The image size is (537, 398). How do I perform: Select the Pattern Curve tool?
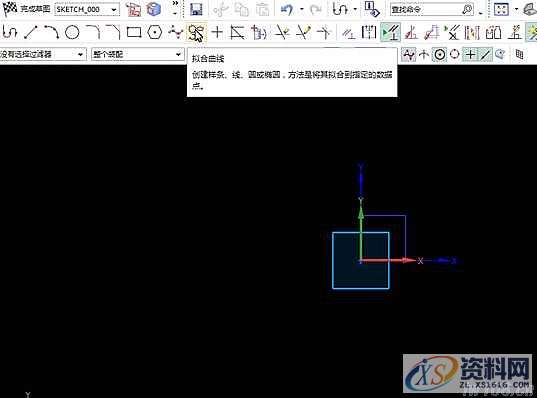(259, 33)
